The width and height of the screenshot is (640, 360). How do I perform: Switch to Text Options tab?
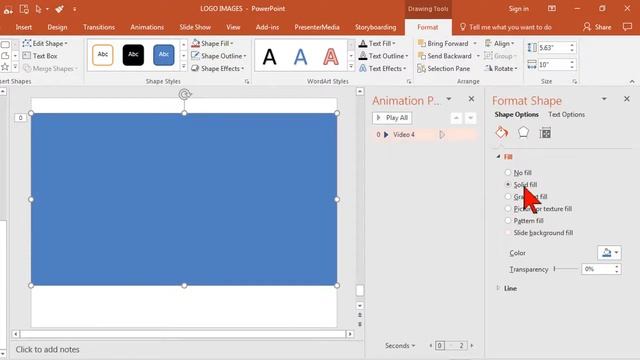(x=567, y=114)
